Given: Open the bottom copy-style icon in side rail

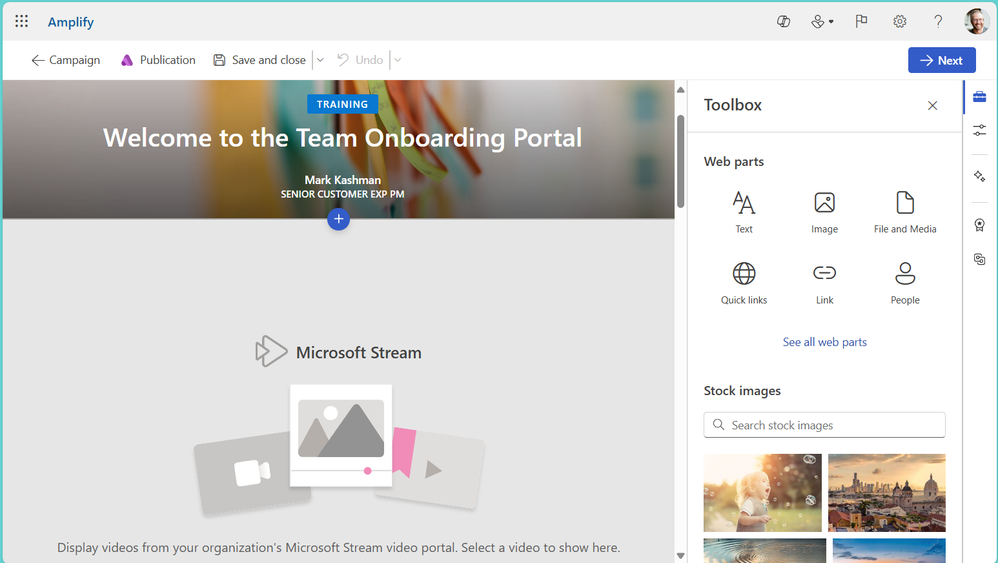Looking at the screenshot, I should coord(980,259).
